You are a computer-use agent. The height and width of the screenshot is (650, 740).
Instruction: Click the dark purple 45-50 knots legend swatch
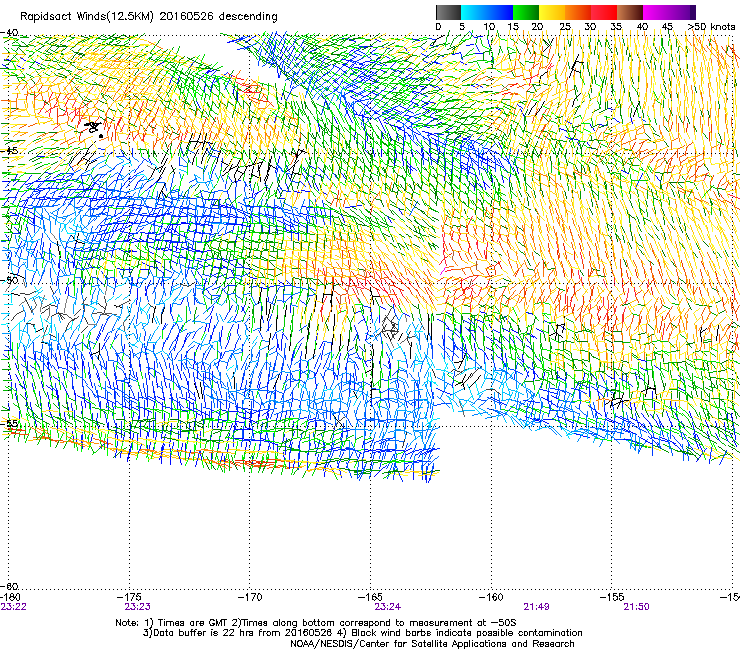[x=682, y=12]
